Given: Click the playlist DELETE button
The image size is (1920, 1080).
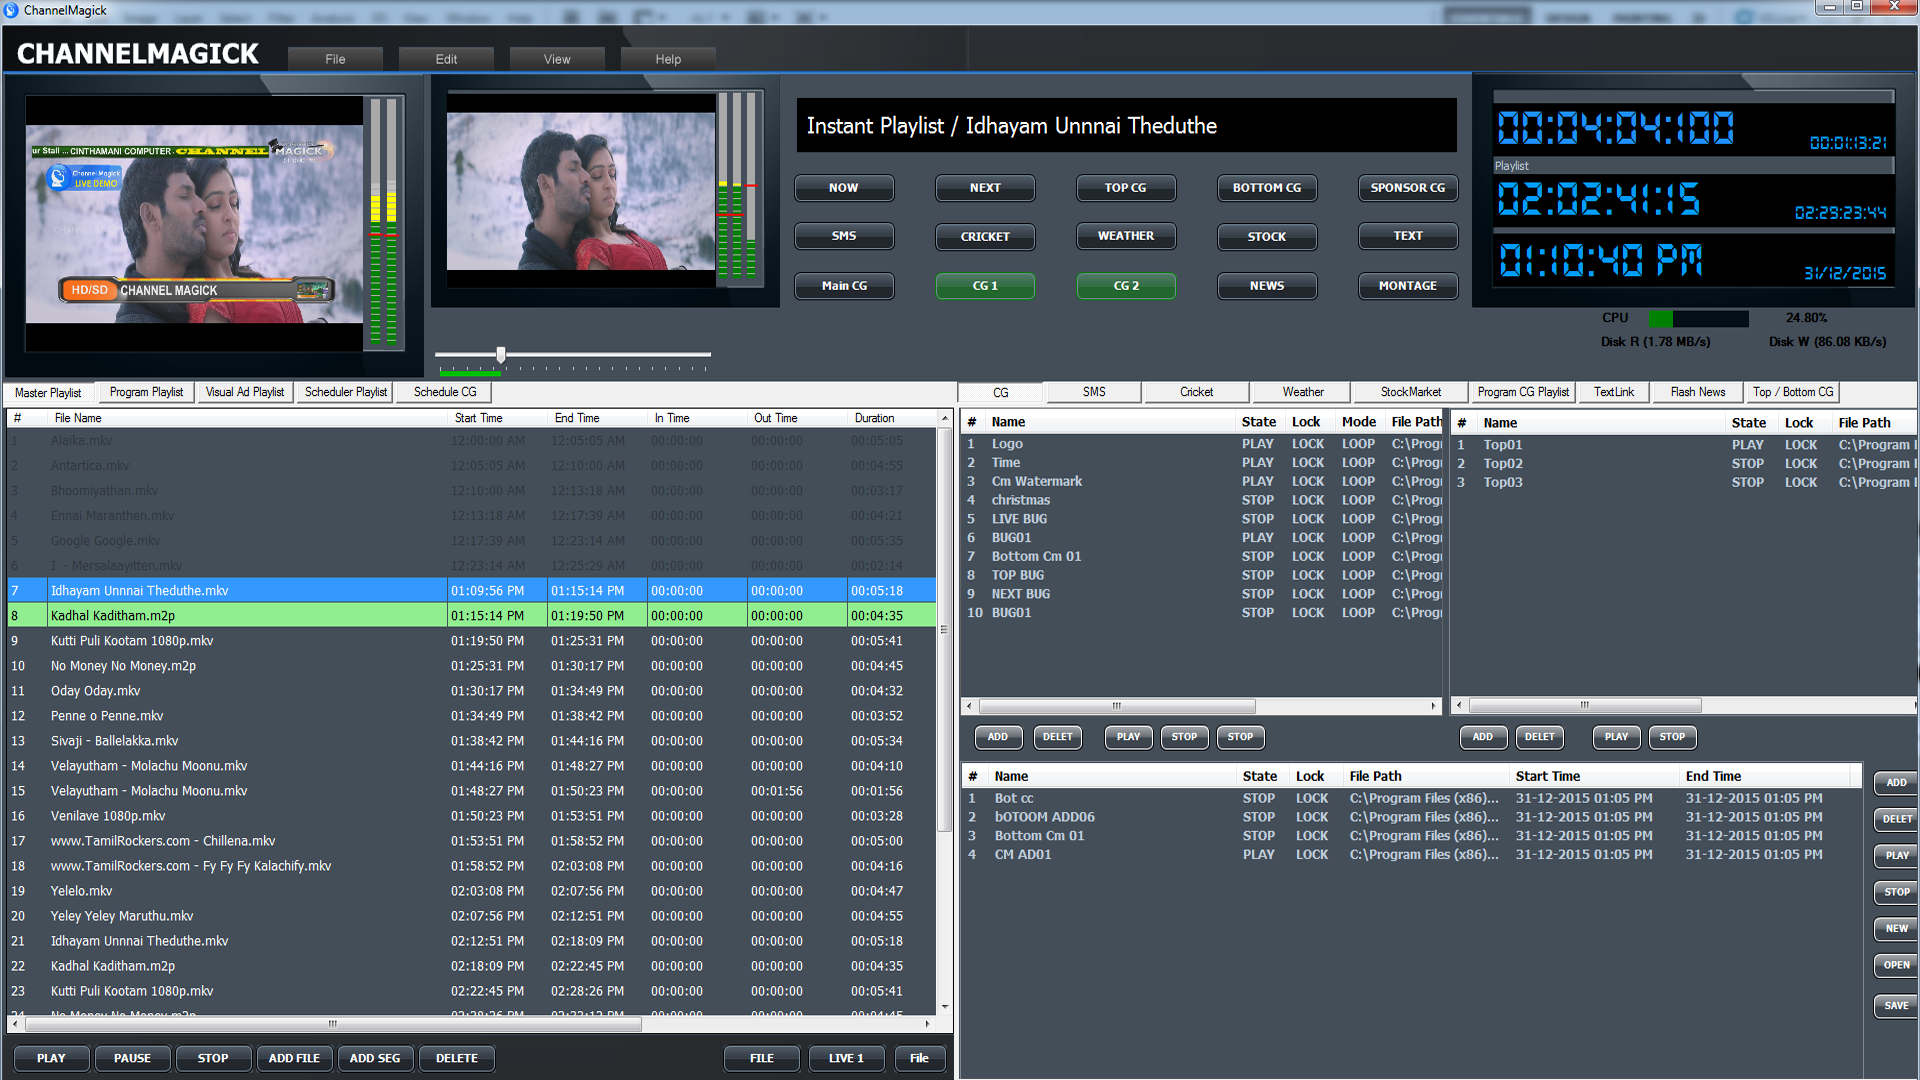Looking at the screenshot, I should point(457,1058).
